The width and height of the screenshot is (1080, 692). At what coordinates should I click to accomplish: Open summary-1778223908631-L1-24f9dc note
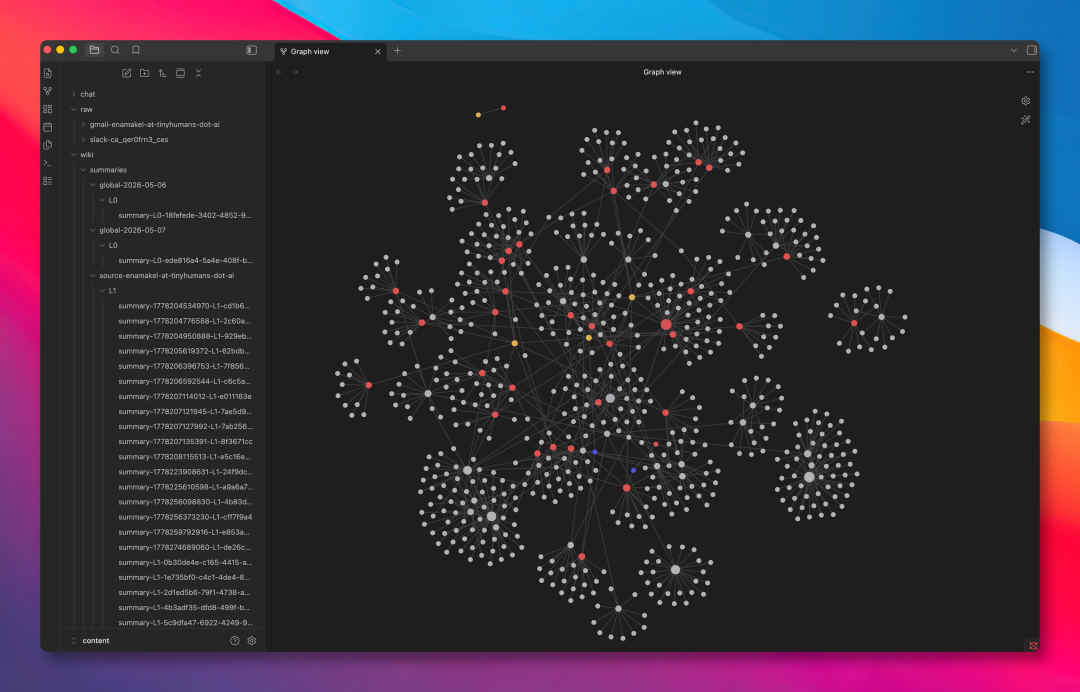[x=185, y=472]
